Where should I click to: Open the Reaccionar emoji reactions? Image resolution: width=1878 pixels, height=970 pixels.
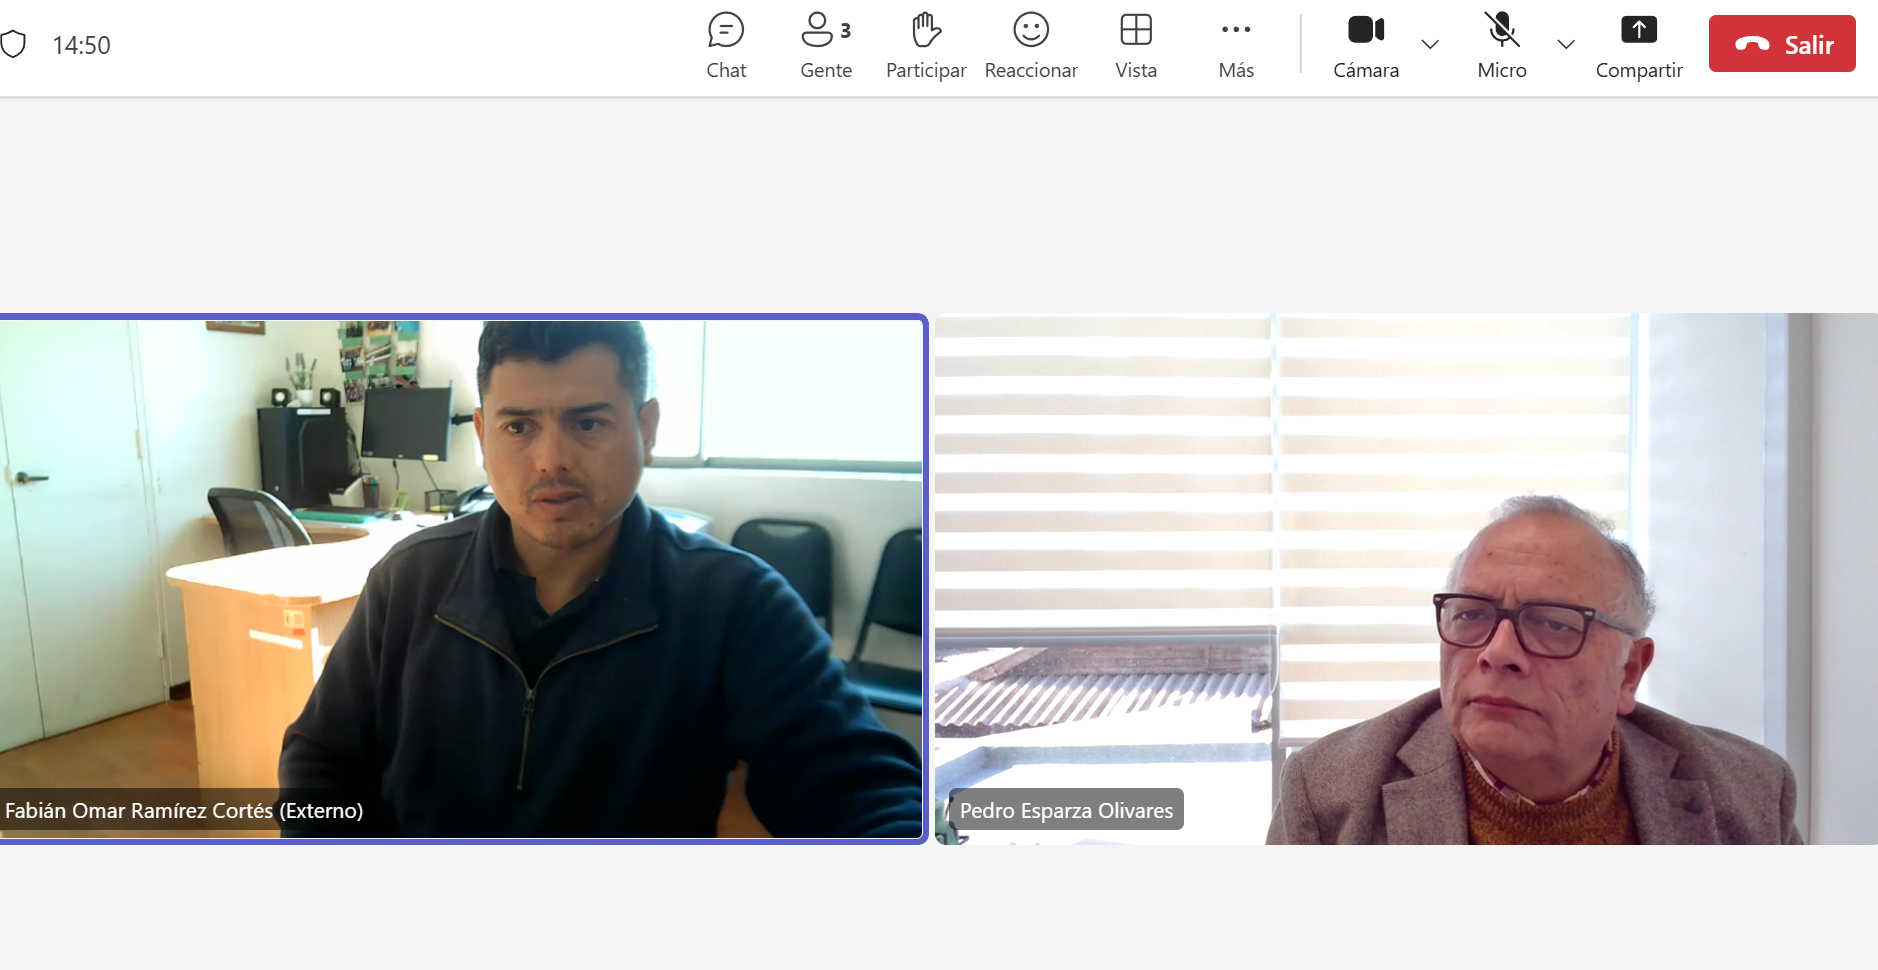coord(1030,45)
